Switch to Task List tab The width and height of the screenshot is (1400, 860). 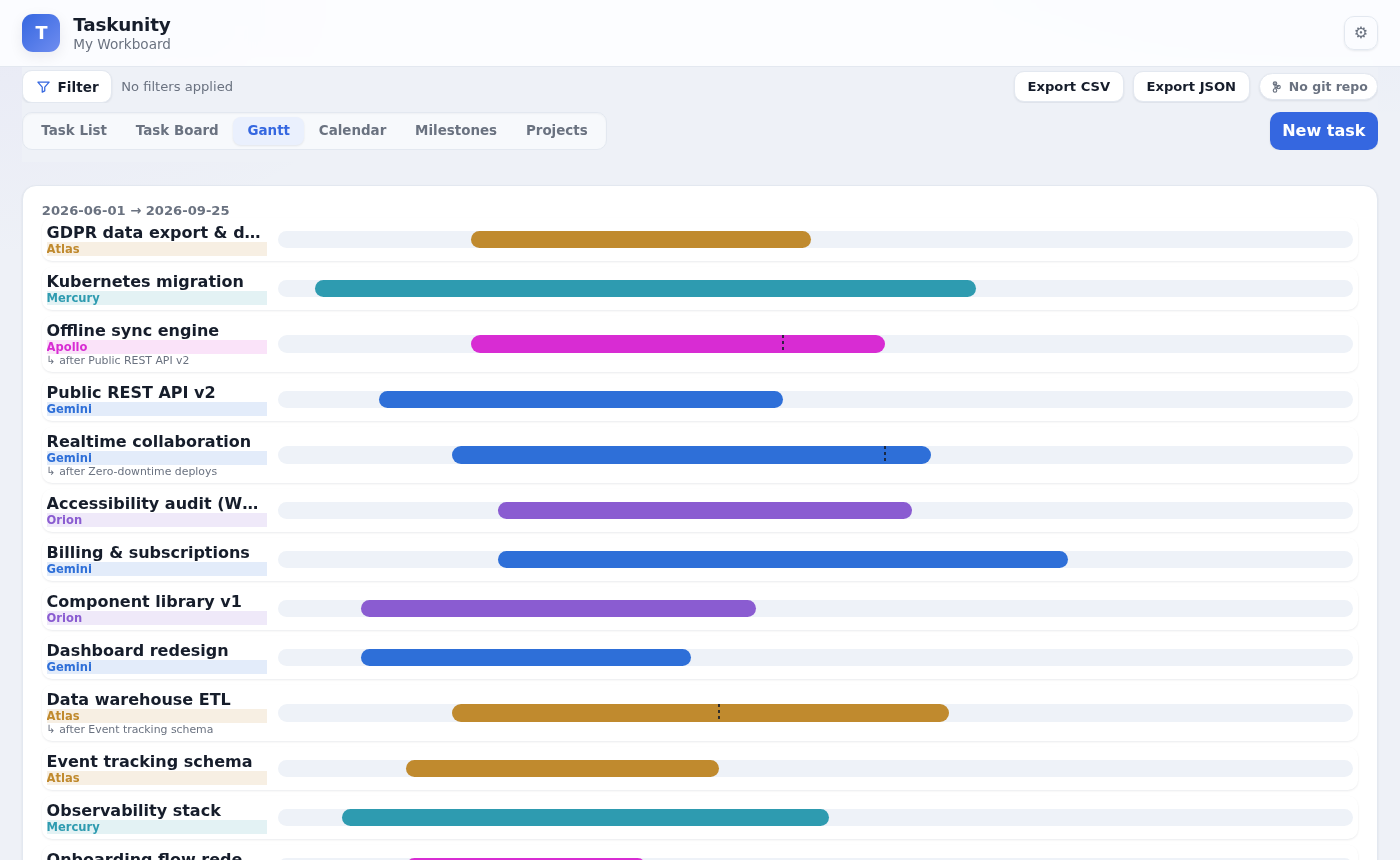(x=74, y=131)
